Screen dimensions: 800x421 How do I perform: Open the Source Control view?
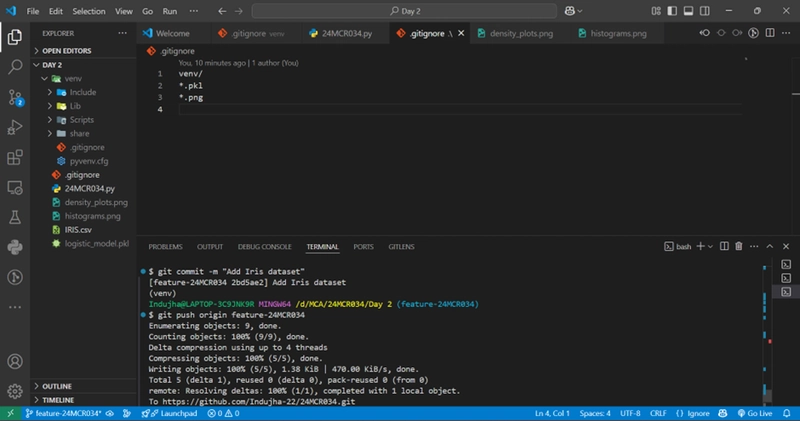click(15, 97)
